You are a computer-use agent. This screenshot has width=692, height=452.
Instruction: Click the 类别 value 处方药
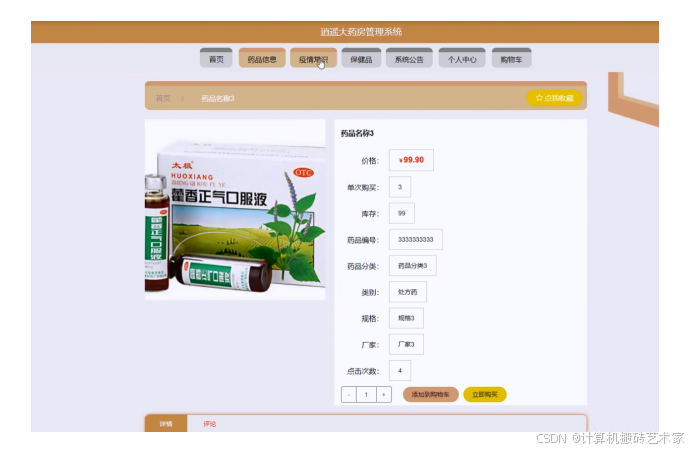(407, 292)
